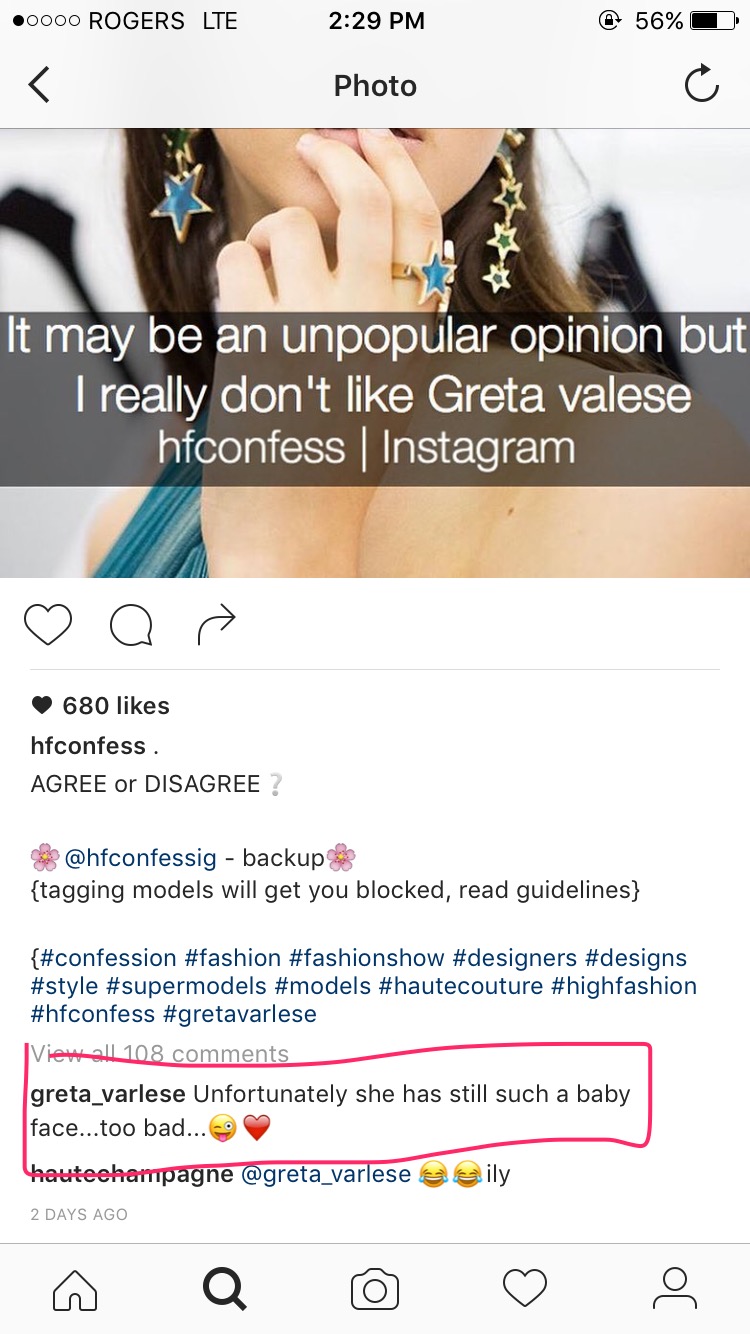Image resolution: width=750 pixels, height=1334 pixels.
Task: Open the @greta_varlese mention in reply
Action: pyautogui.click(x=326, y=1174)
